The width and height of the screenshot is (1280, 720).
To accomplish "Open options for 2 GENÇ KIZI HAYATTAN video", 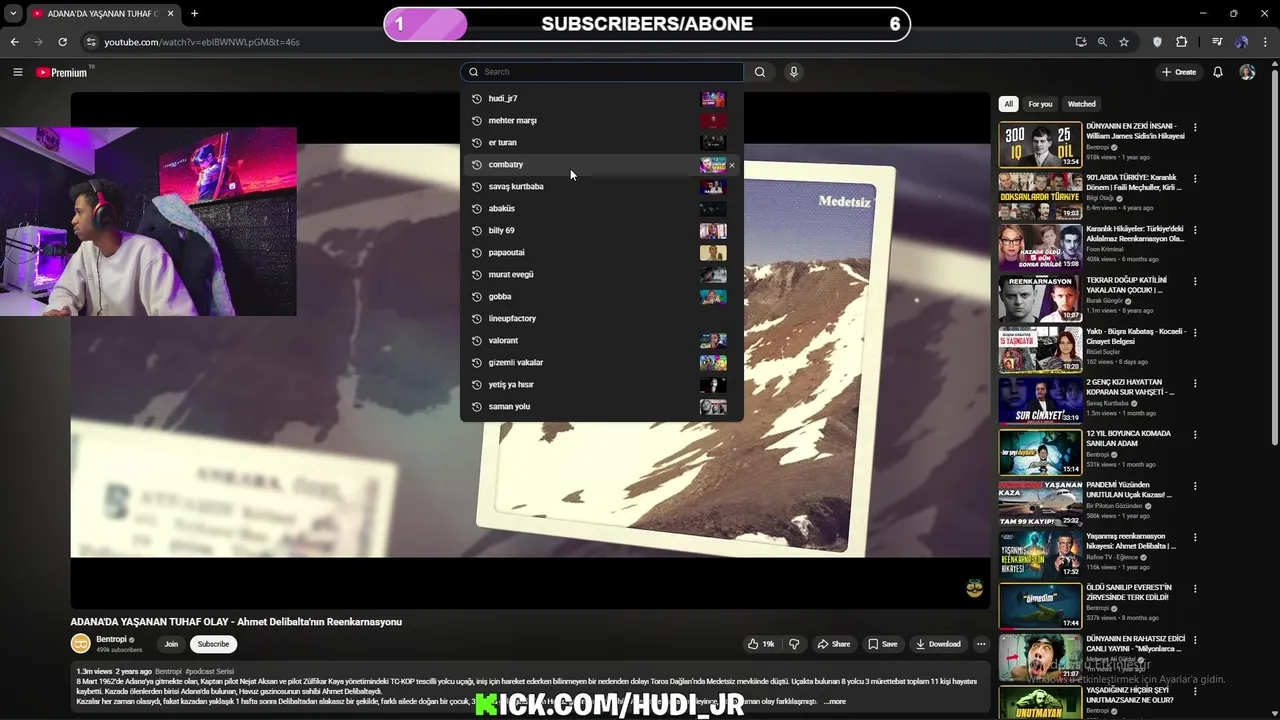I will (x=1195, y=384).
